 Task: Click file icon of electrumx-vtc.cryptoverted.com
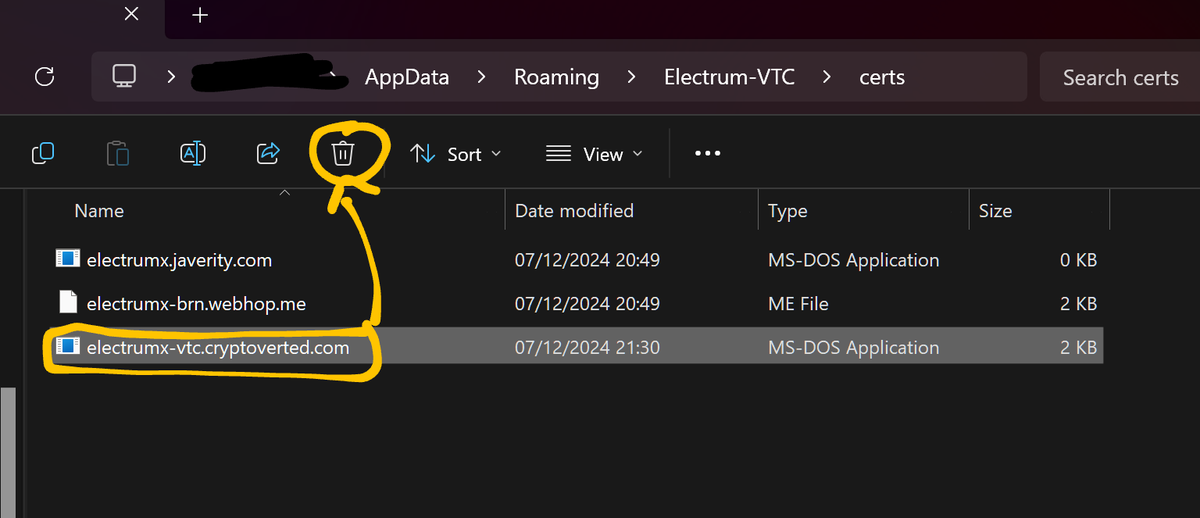67,346
